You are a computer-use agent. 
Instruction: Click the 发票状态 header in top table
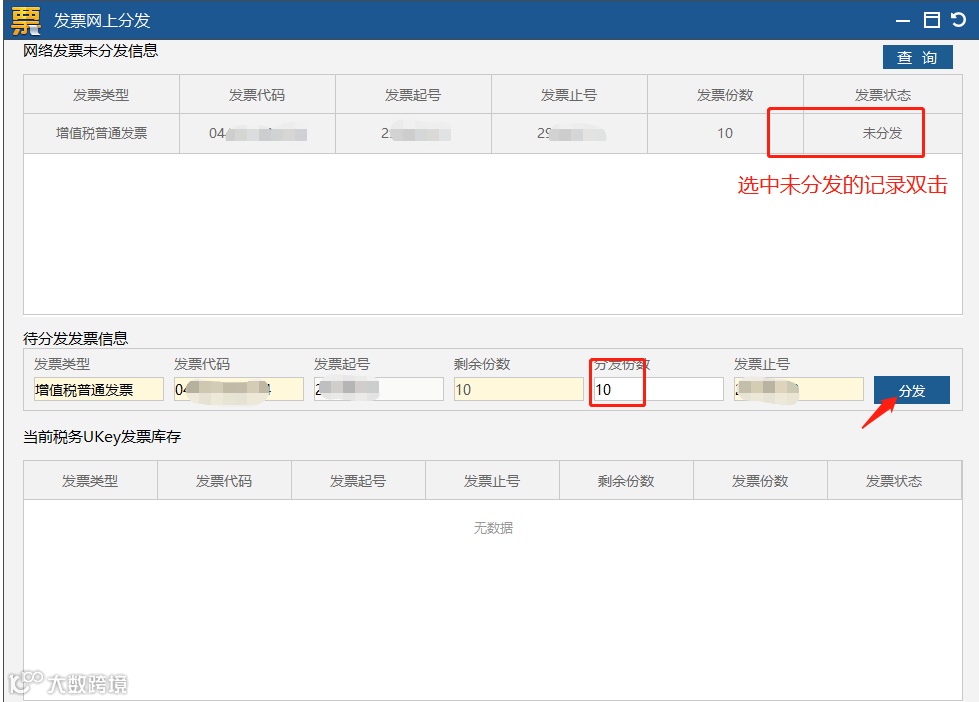pos(883,95)
